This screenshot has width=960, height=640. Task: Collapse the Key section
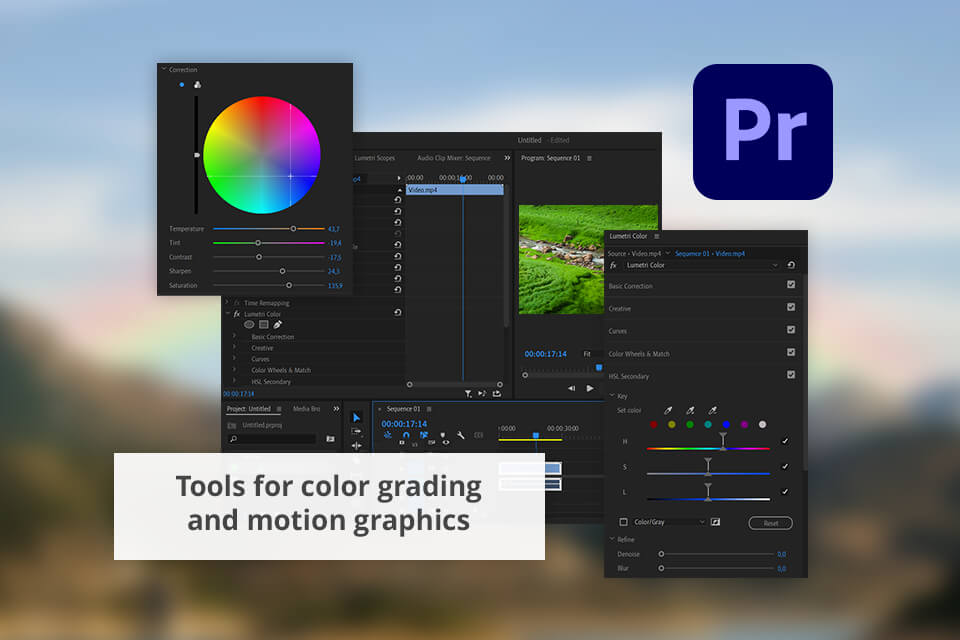612,396
